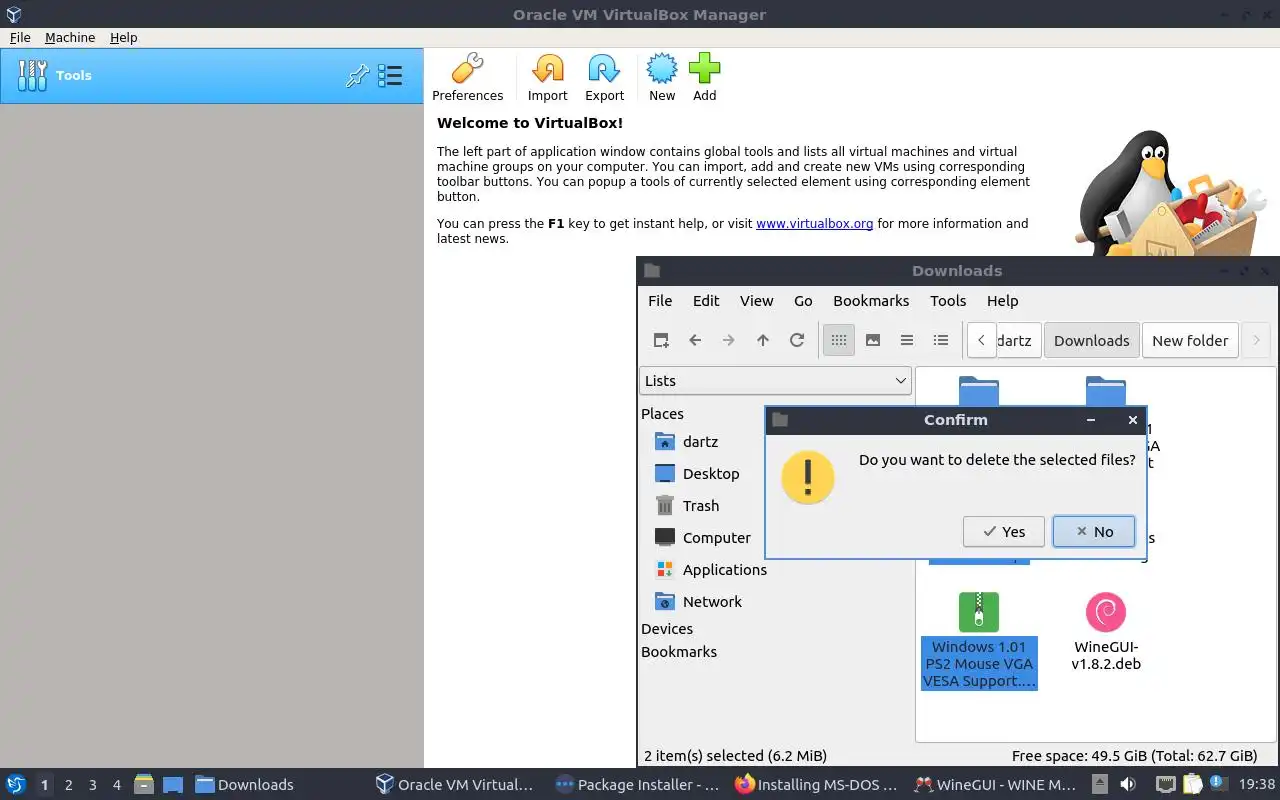The height and width of the screenshot is (800, 1280).
Task: Click the Devices section heading
Action: (667, 629)
